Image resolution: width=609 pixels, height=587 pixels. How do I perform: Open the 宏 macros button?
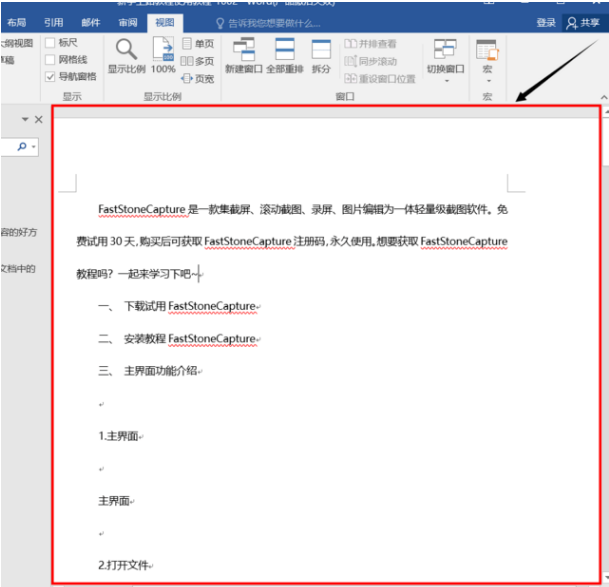487,56
